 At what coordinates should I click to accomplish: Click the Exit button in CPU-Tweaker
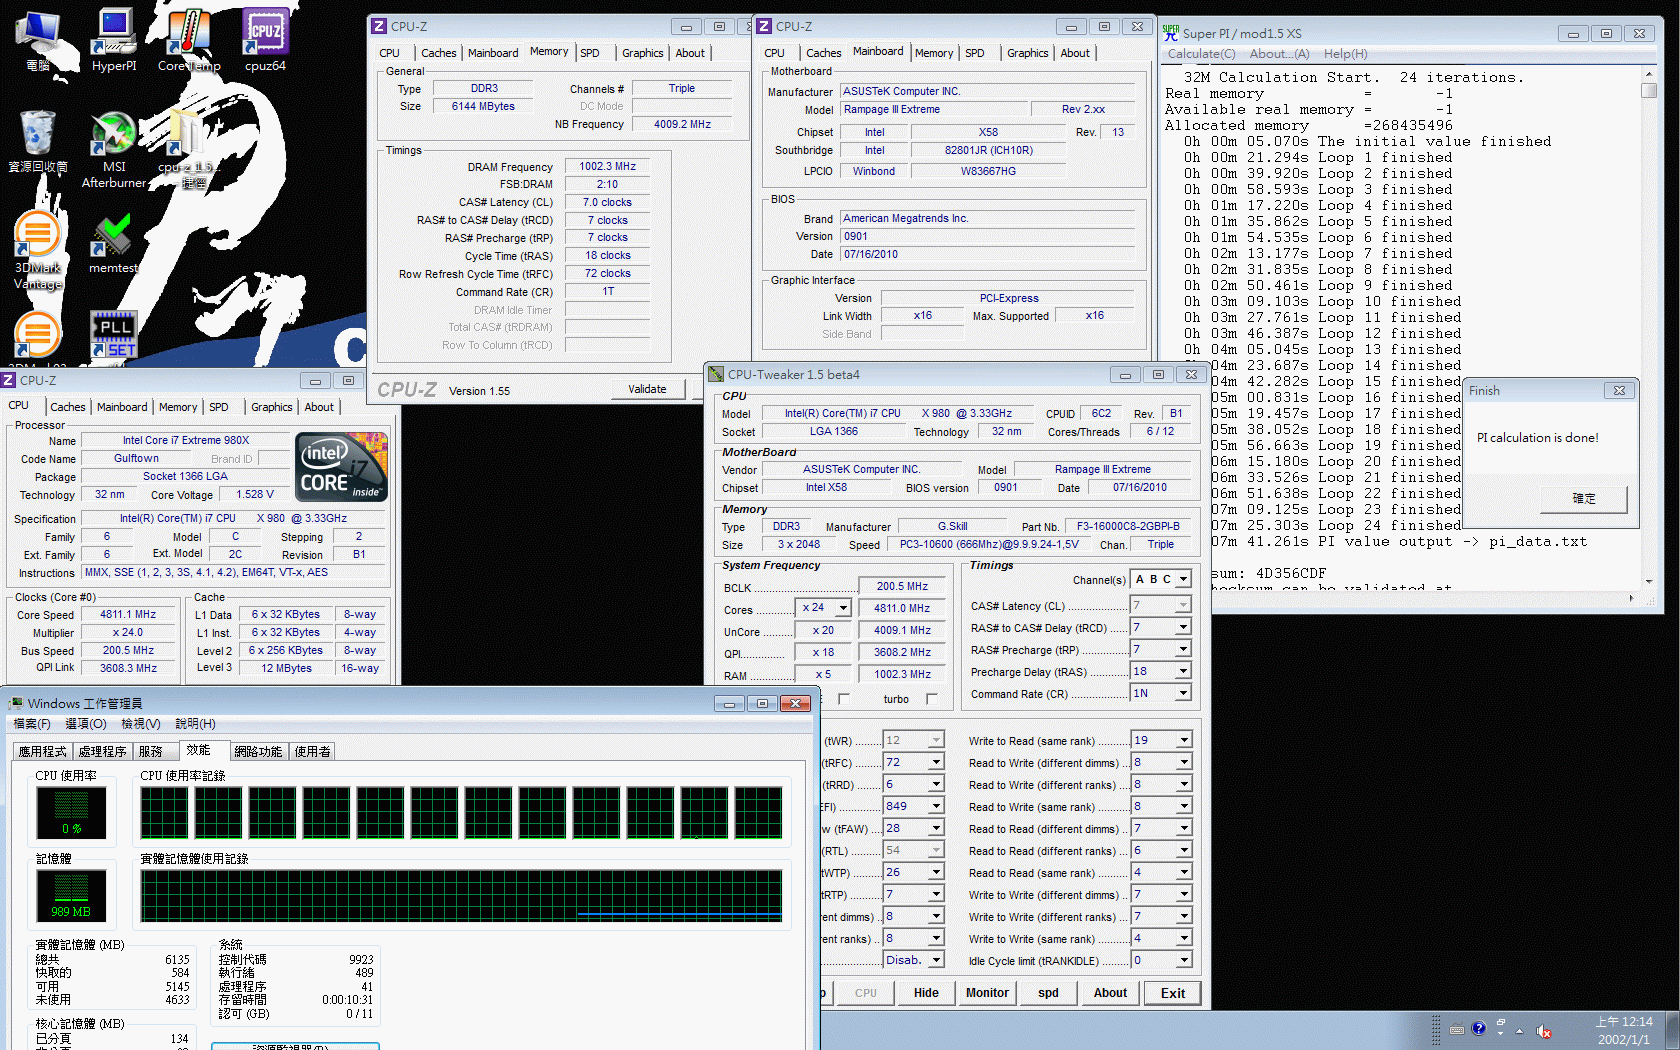1173,993
